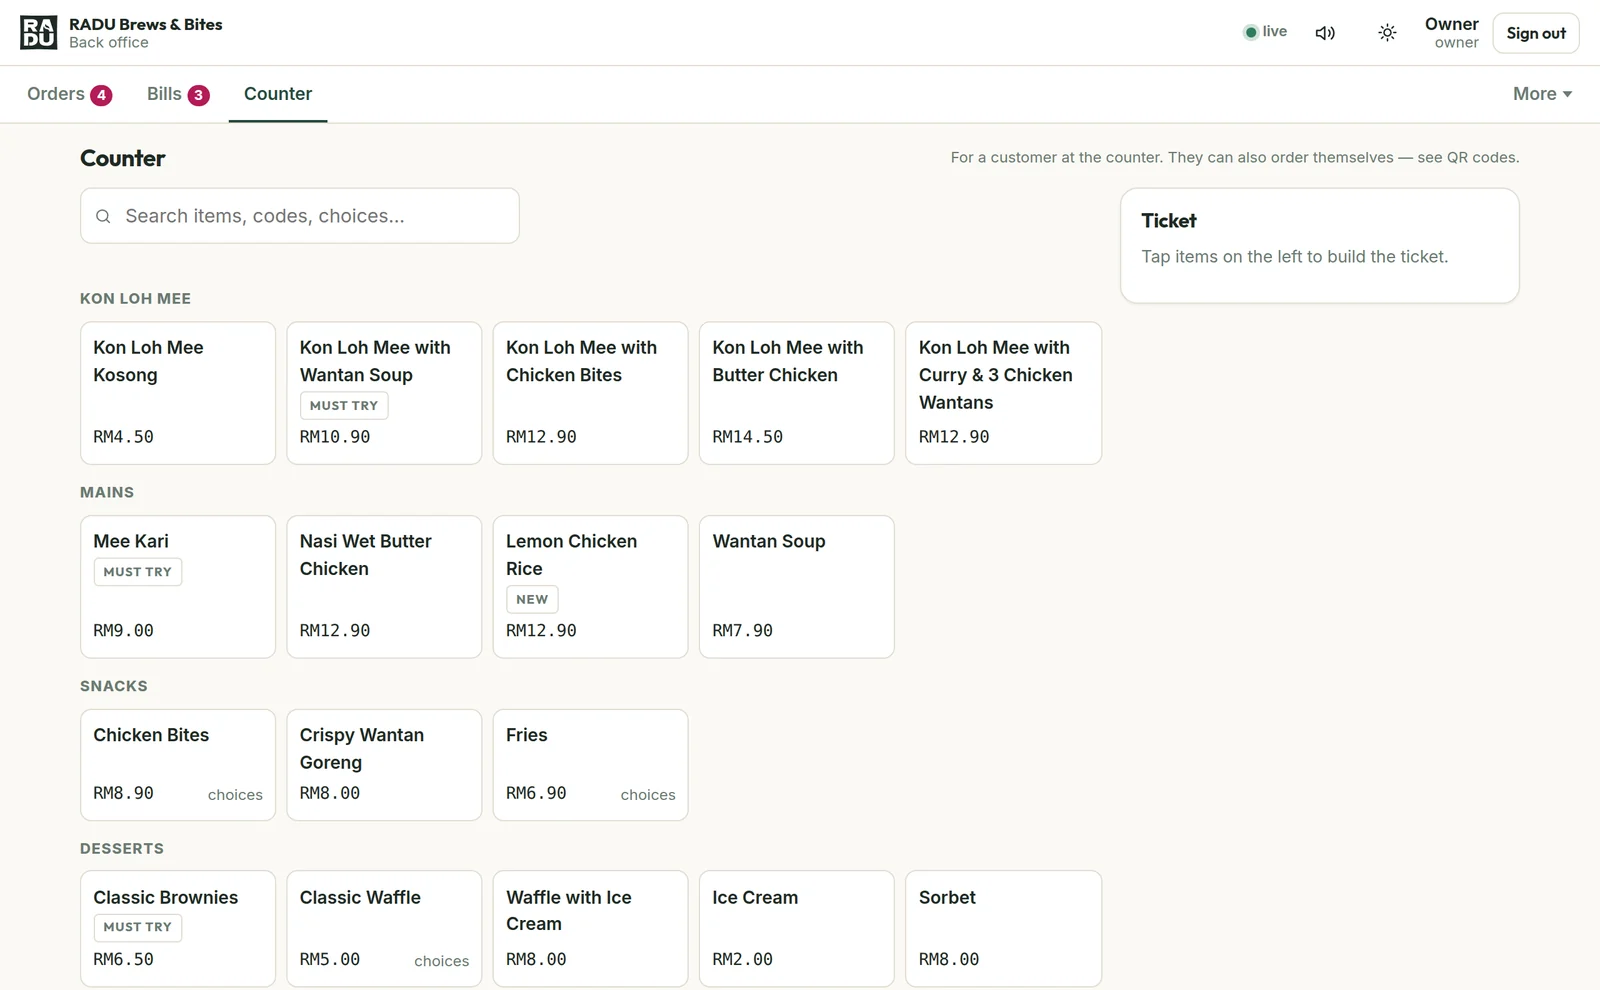
Task: Add Sorbet to the ticket
Action: pos(1003,929)
